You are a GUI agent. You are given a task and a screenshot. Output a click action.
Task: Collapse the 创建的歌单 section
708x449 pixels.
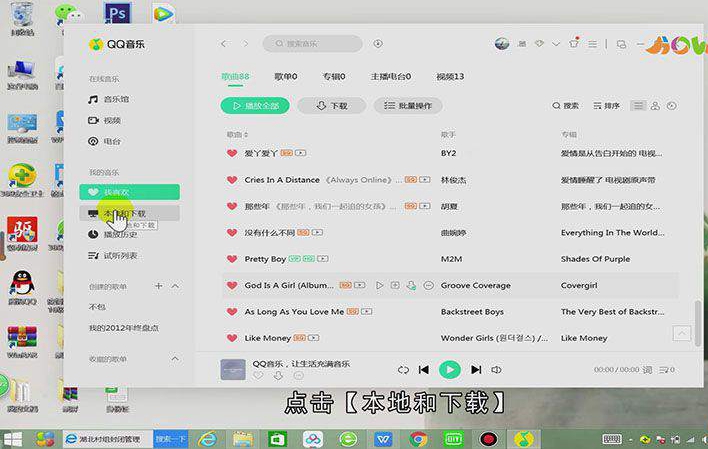click(x=175, y=286)
